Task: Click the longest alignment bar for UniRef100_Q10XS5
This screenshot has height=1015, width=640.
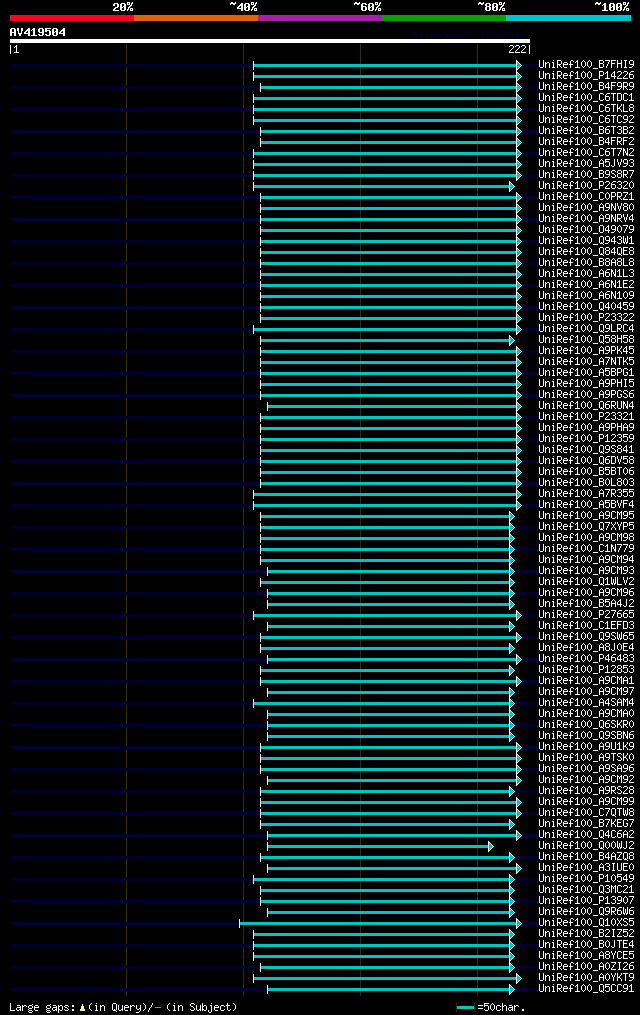Action: [381, 924]
